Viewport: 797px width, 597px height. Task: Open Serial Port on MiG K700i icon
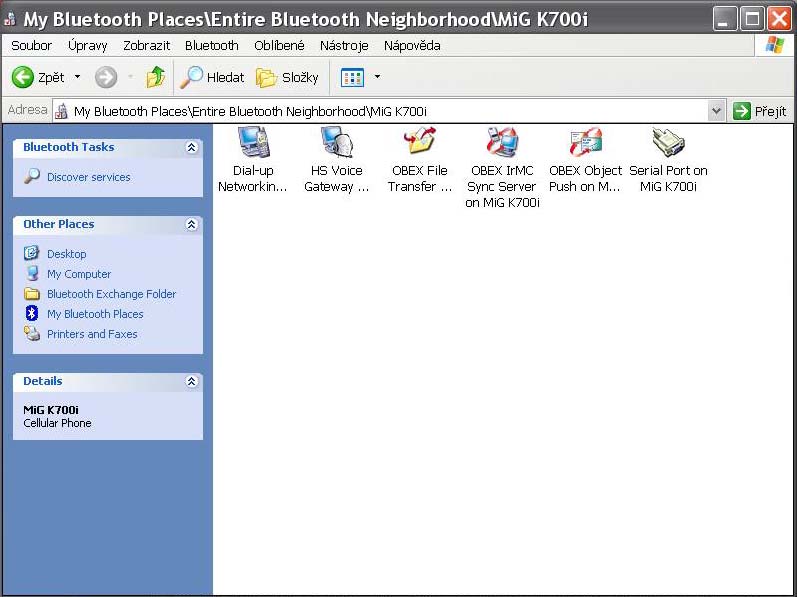pos(668,142)
